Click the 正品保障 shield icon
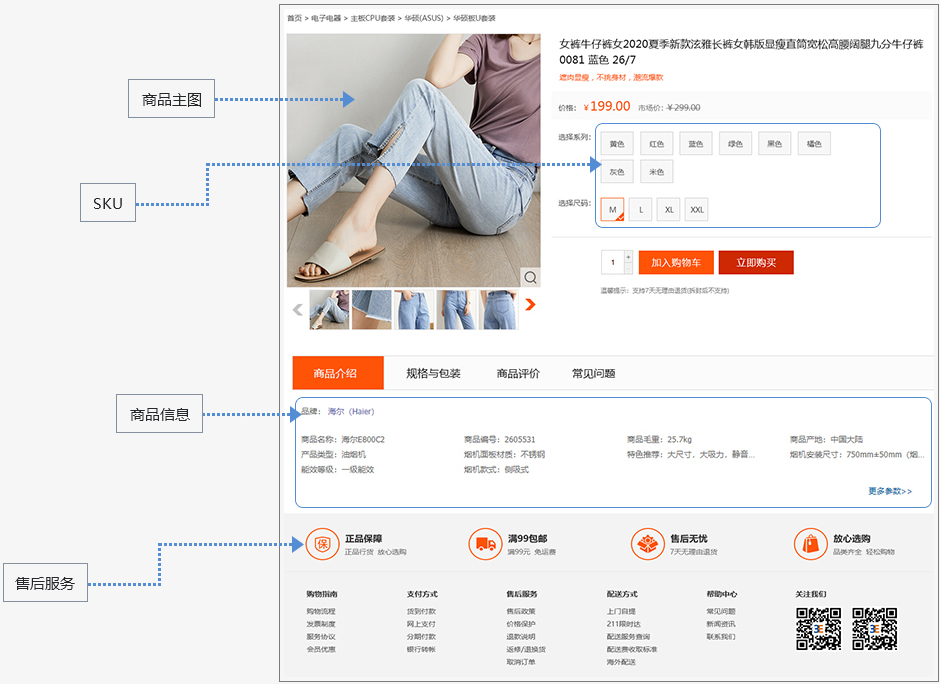This screenshot has height=684, width=940. (x=322, y=544)
